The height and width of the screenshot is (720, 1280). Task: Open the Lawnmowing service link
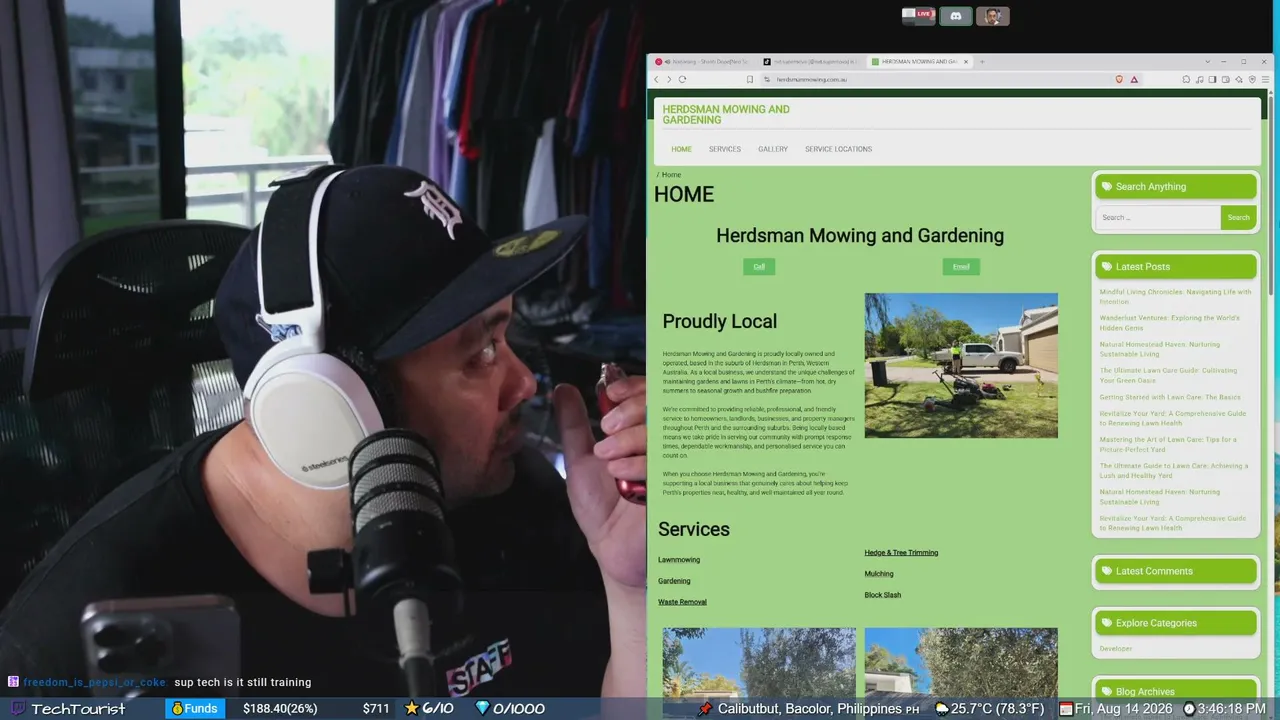[679, 560]
